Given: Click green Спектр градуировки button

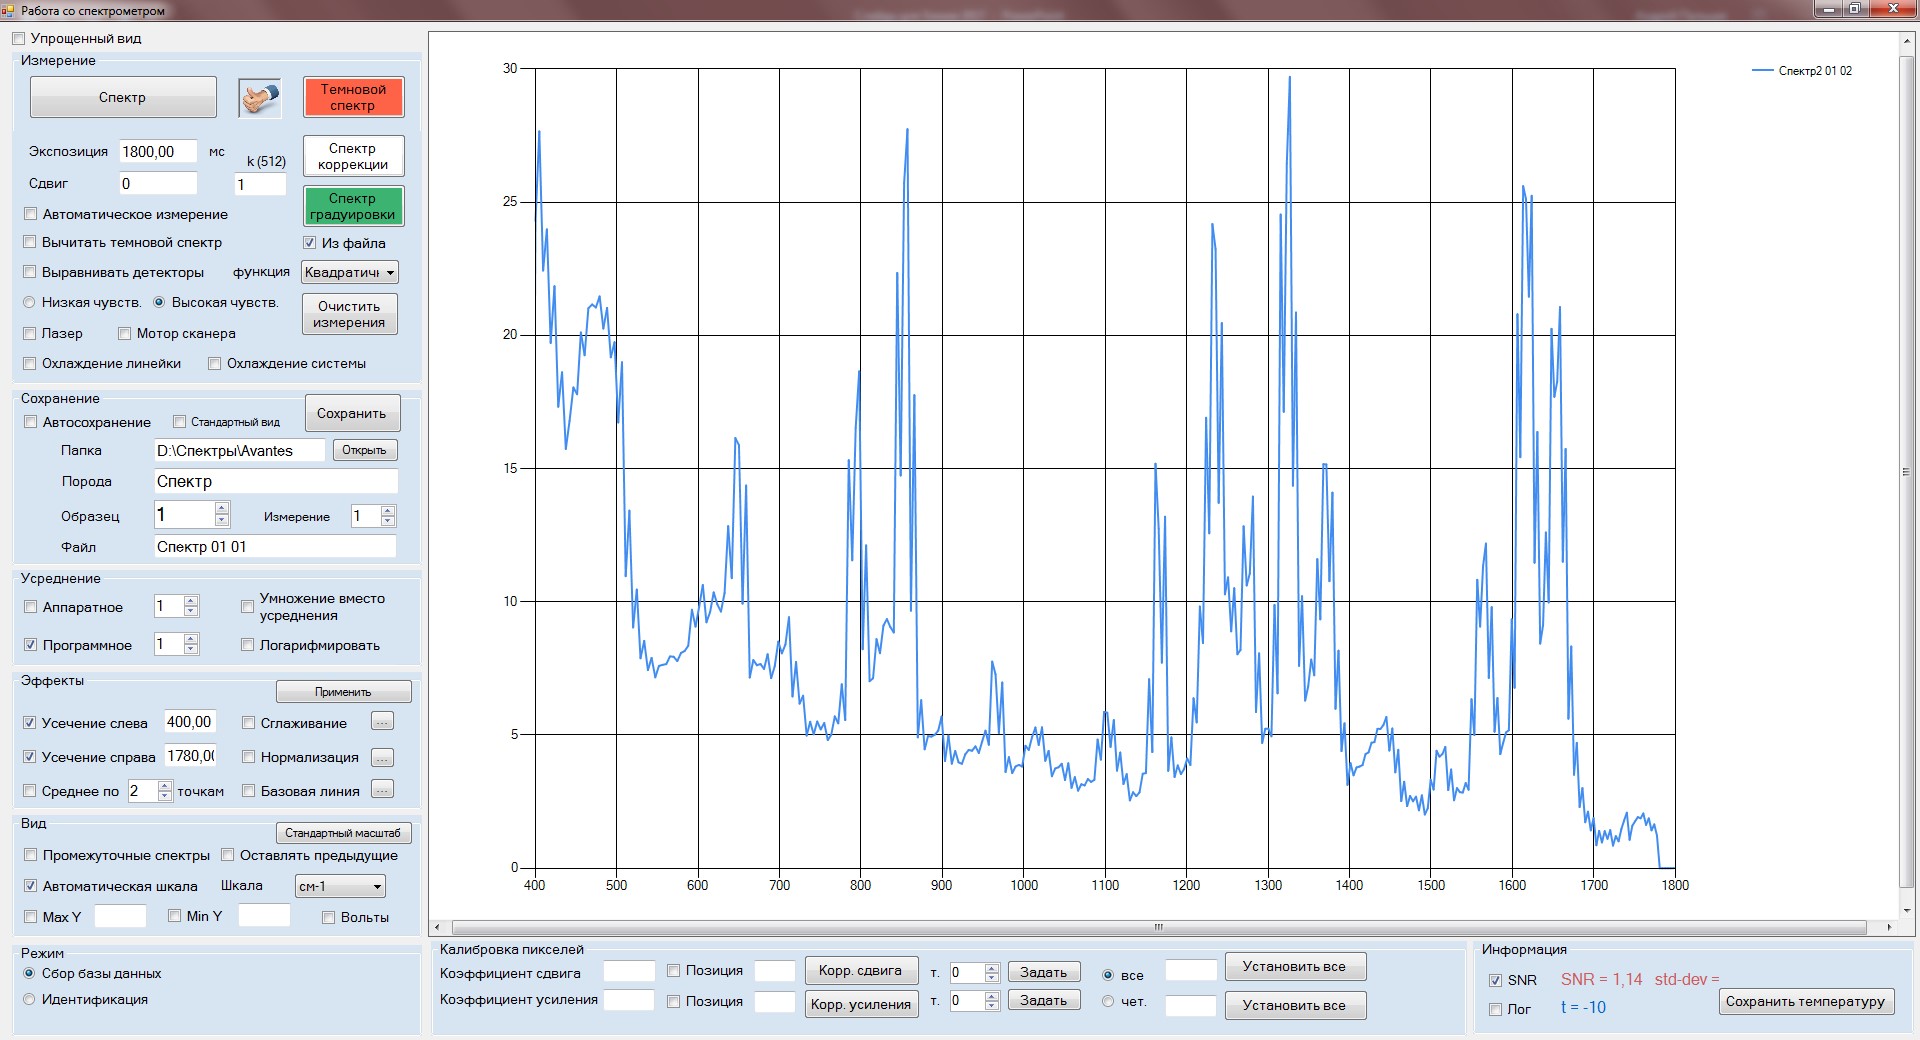Looking at the screenshot, I should tap(353, 206).
